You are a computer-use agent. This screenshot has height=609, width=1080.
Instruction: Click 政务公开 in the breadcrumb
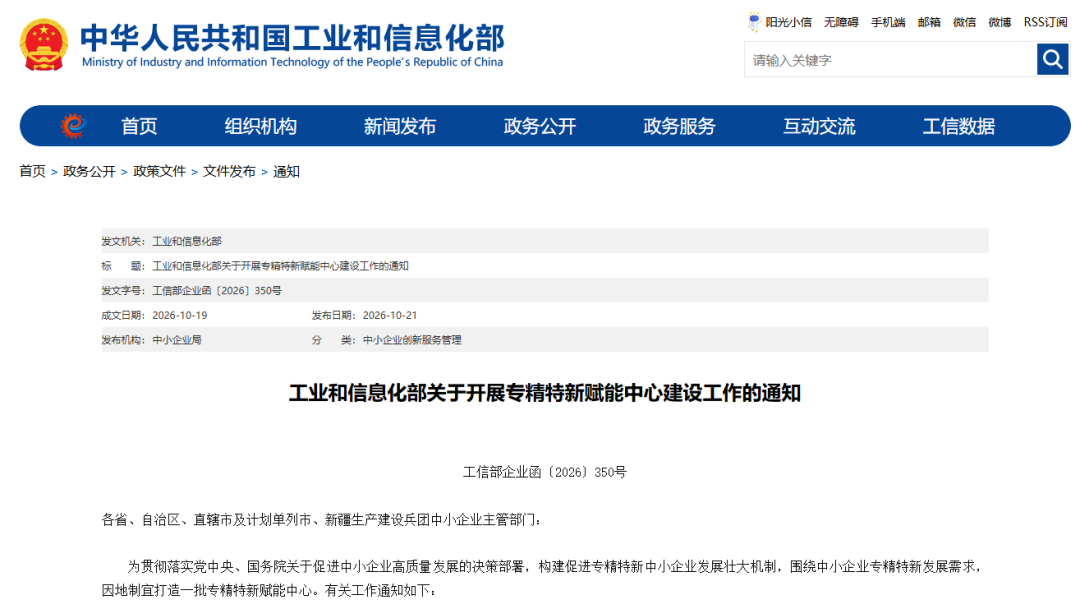pos(89,172)
